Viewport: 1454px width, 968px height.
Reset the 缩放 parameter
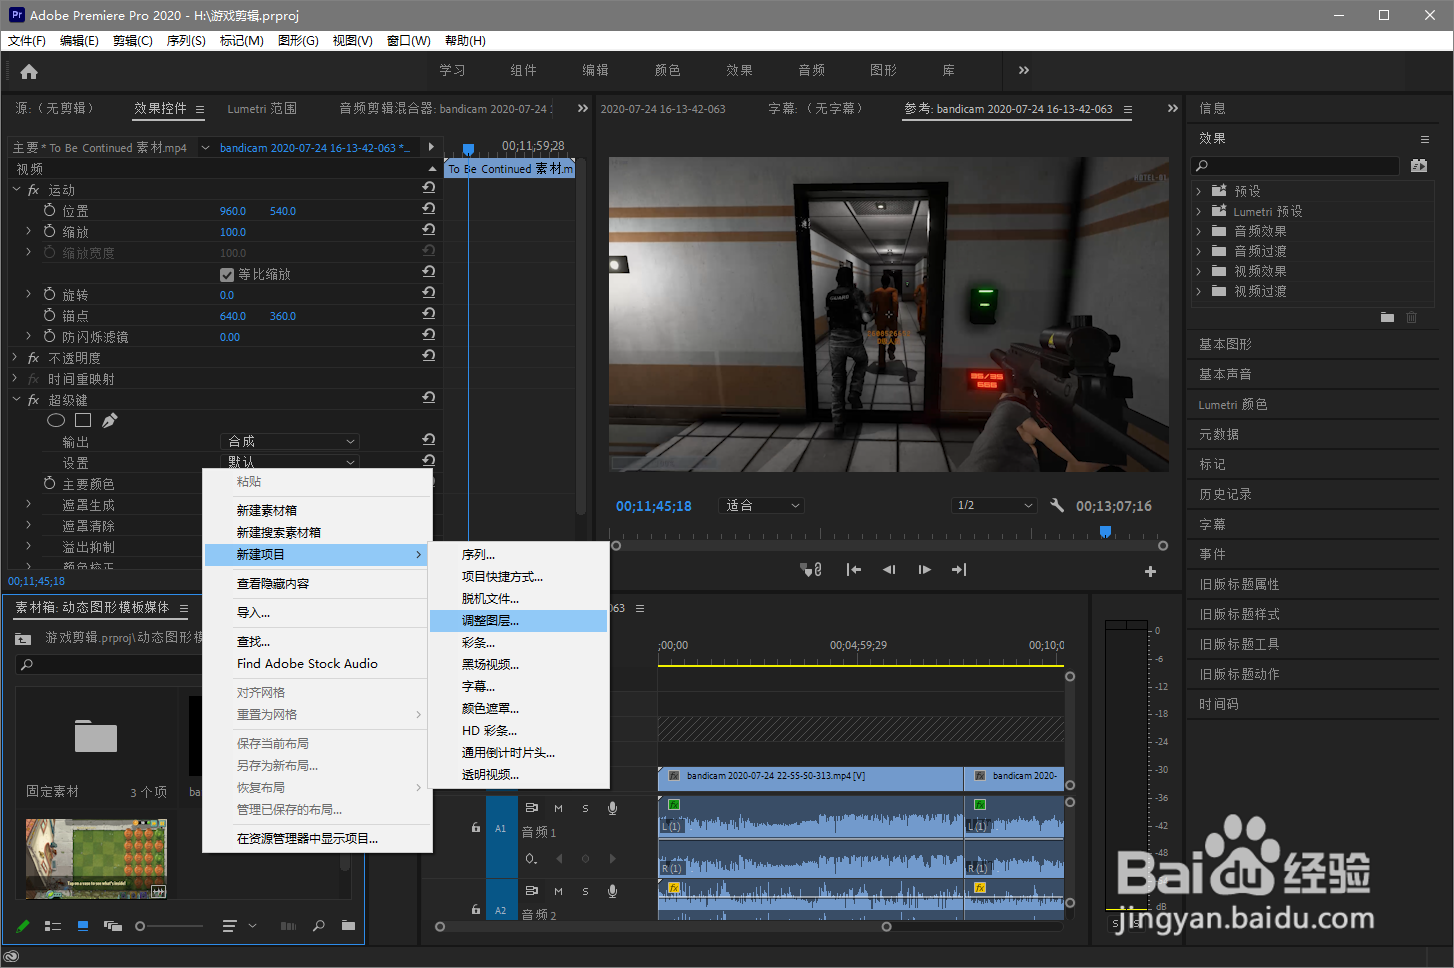click(429, 230)
